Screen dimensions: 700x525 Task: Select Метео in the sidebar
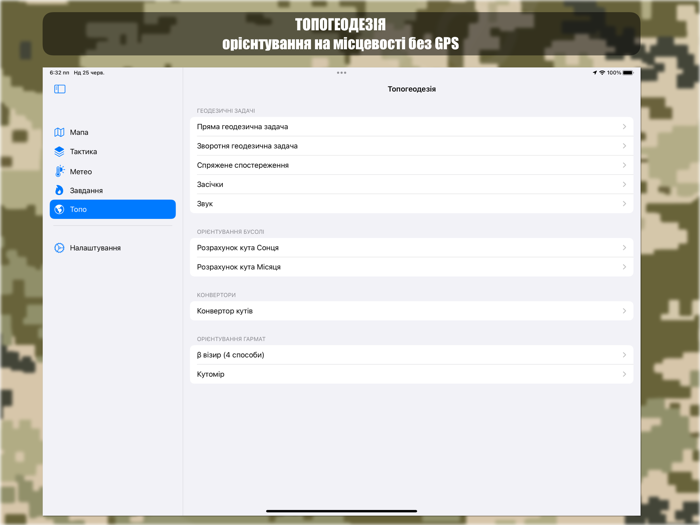(x=112, y=171)
